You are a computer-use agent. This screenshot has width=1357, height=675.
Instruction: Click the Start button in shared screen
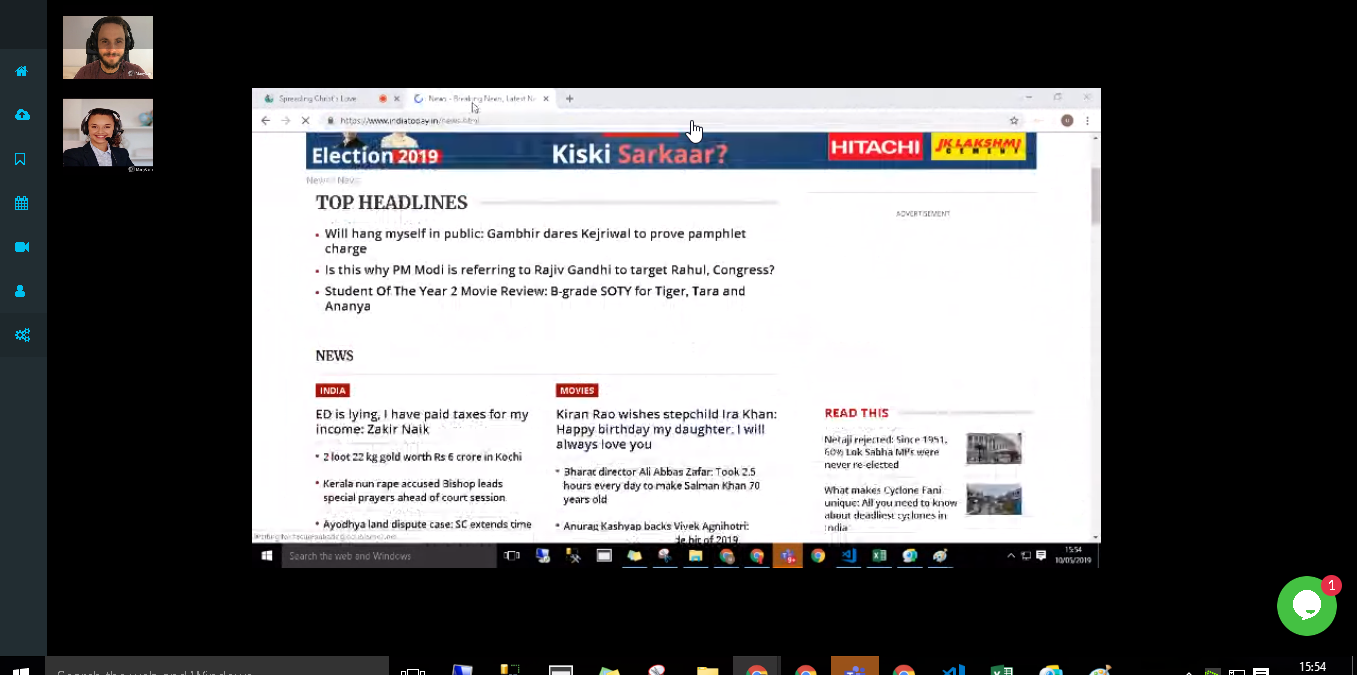click(x=267, y=556)
